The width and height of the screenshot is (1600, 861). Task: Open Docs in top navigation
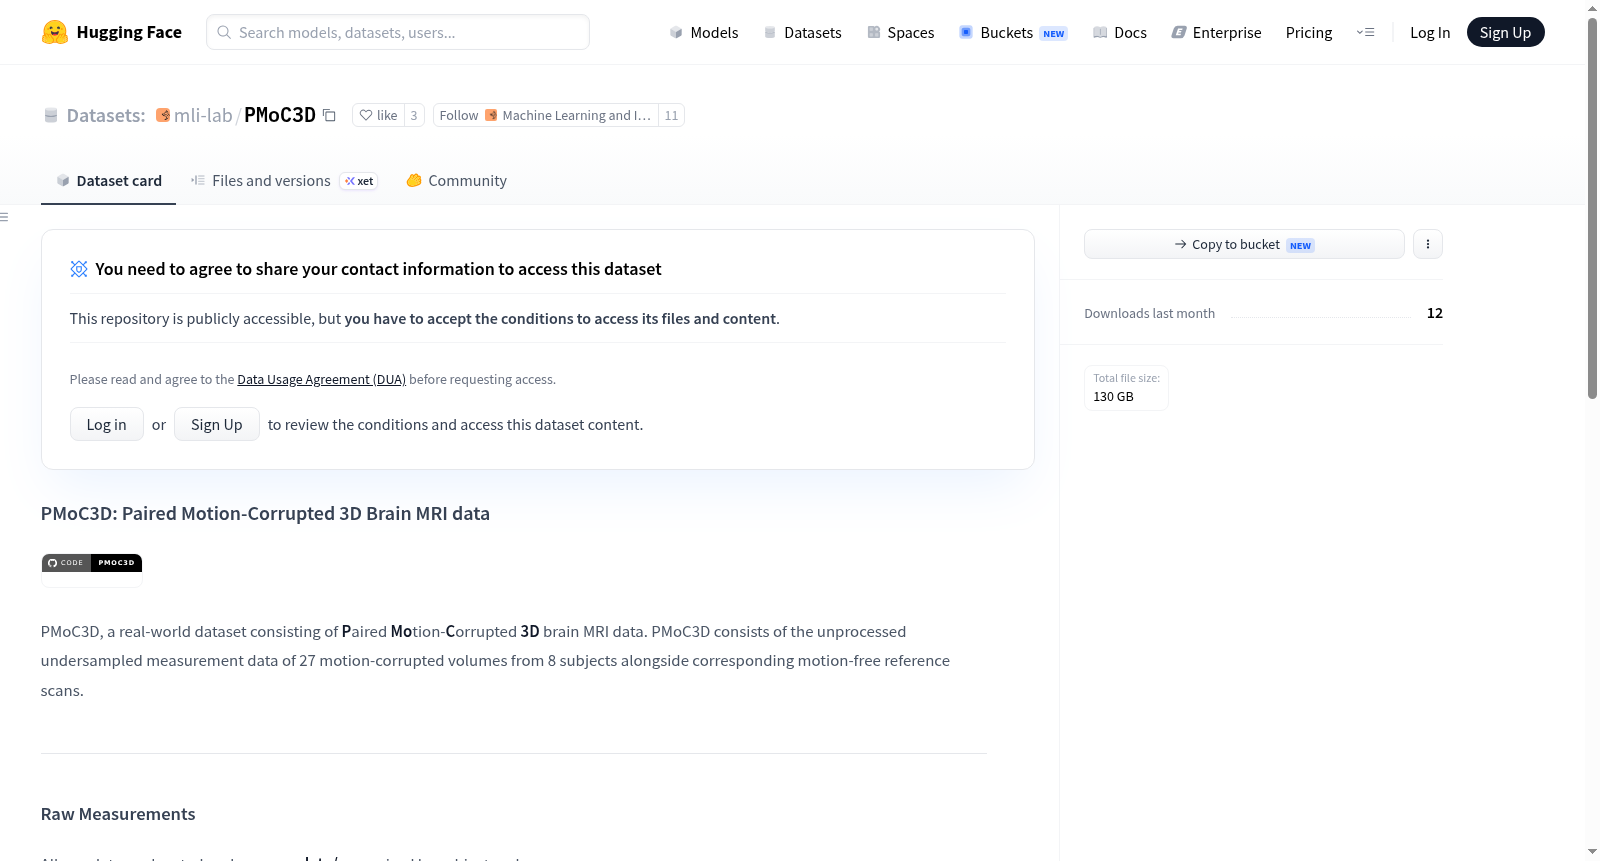pos(1120,32)
